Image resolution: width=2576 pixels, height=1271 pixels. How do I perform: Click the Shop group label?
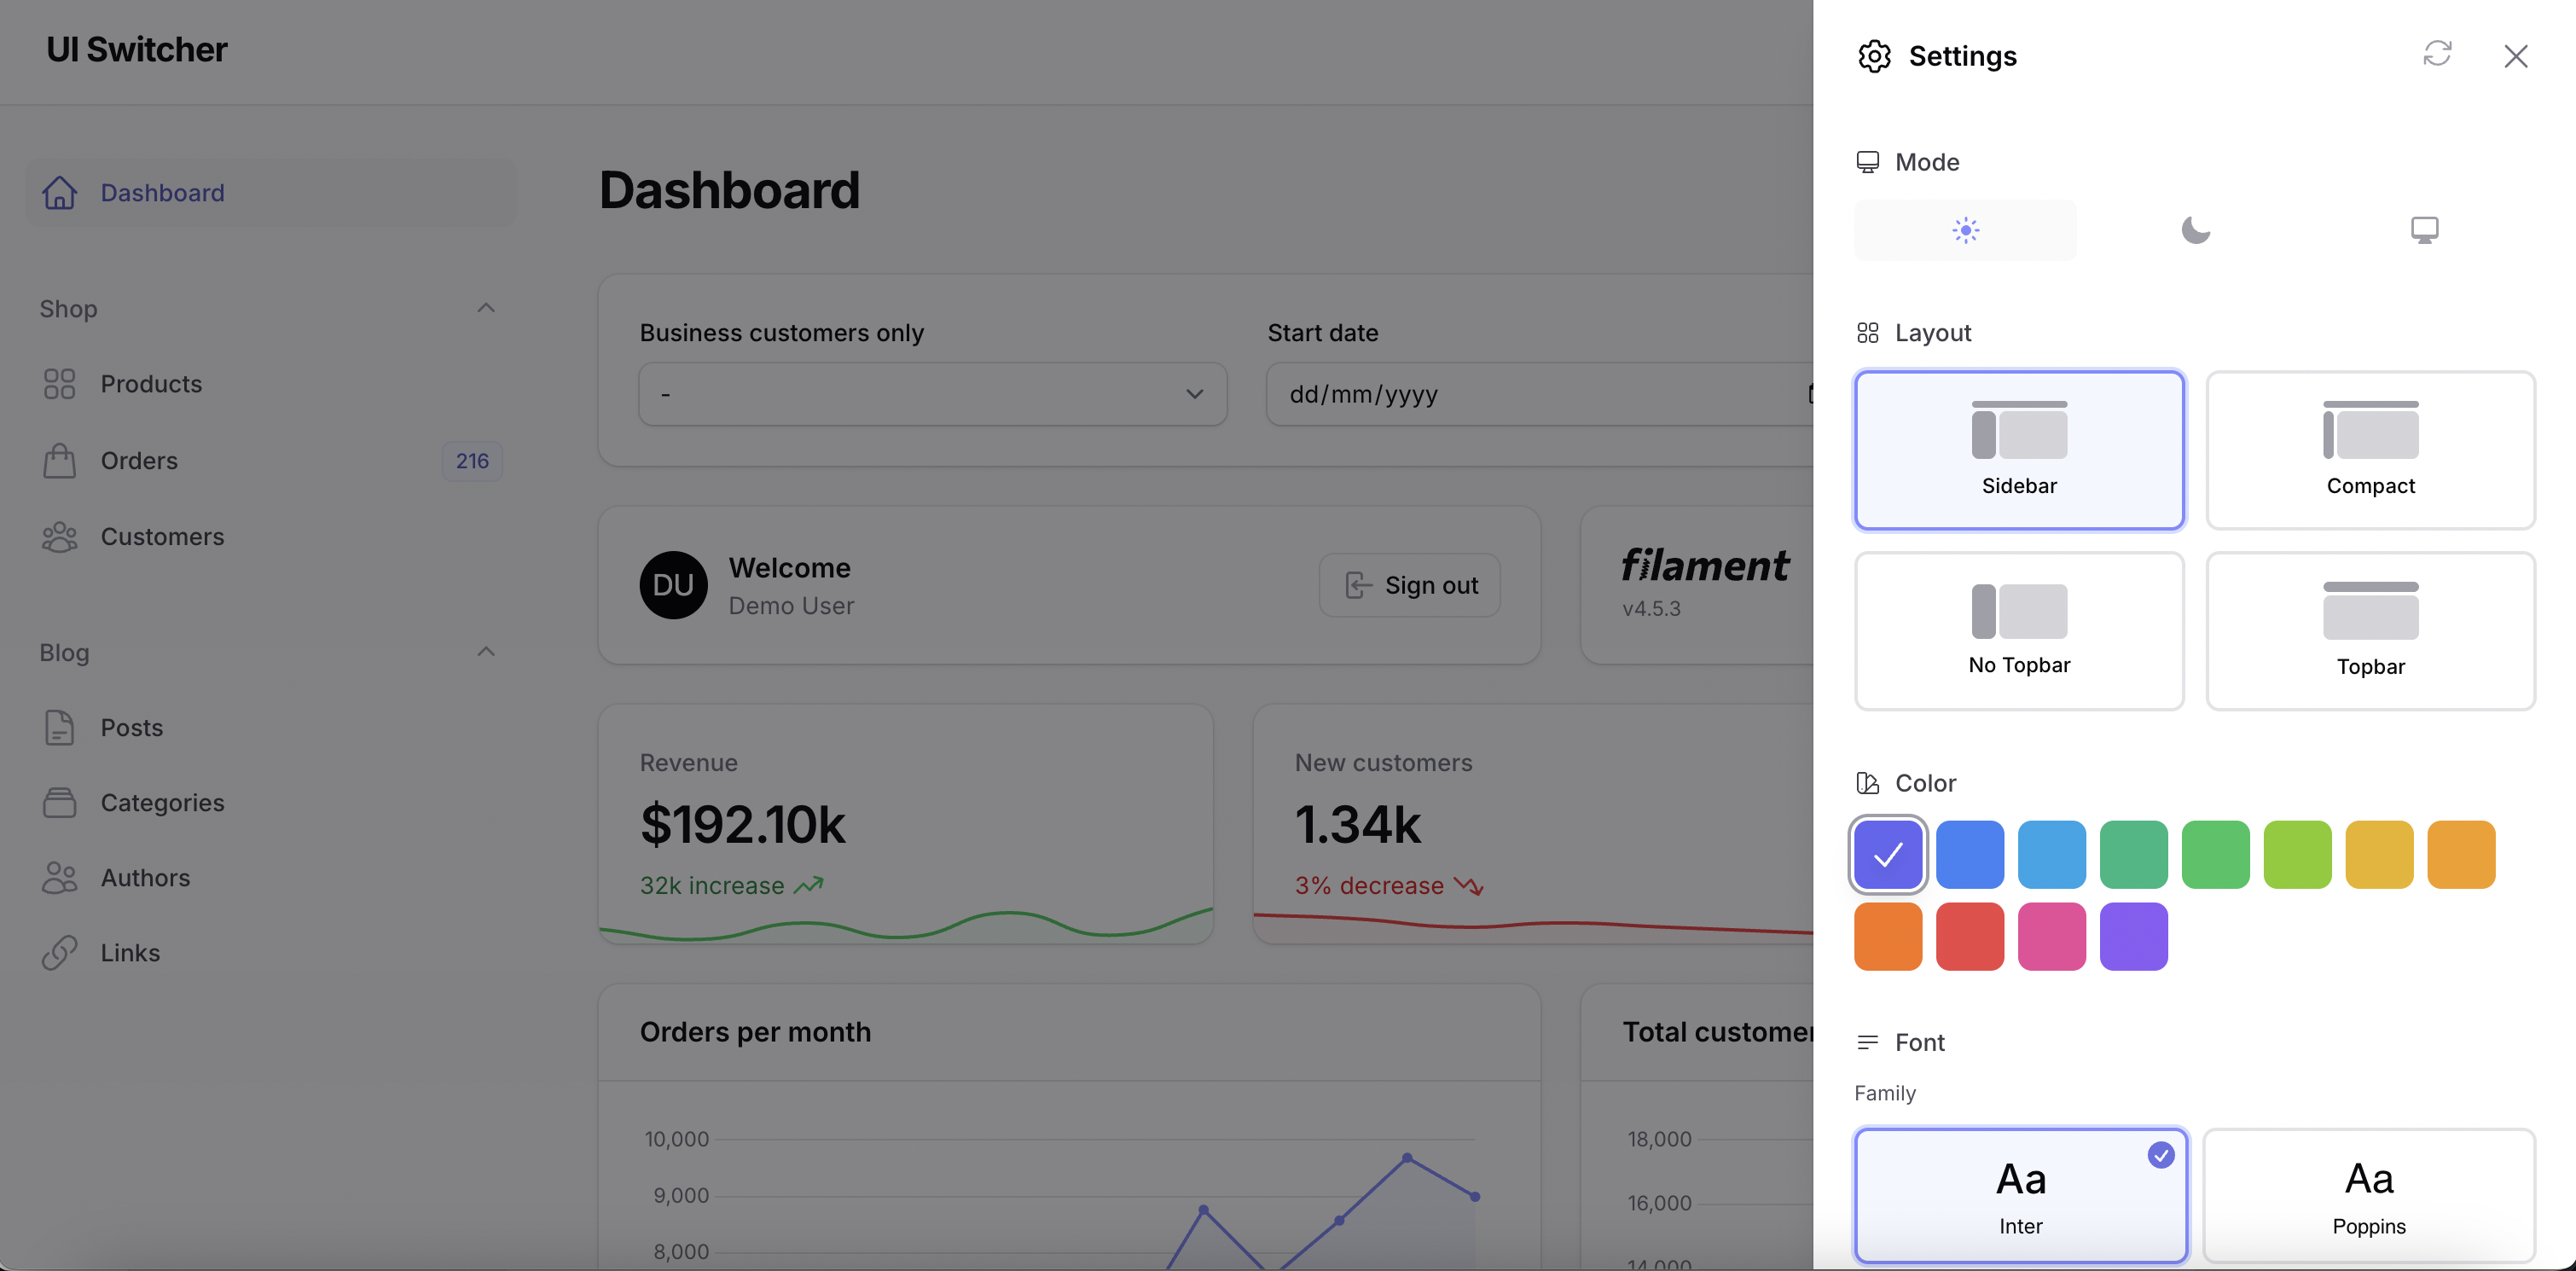[x=68, y=309]
